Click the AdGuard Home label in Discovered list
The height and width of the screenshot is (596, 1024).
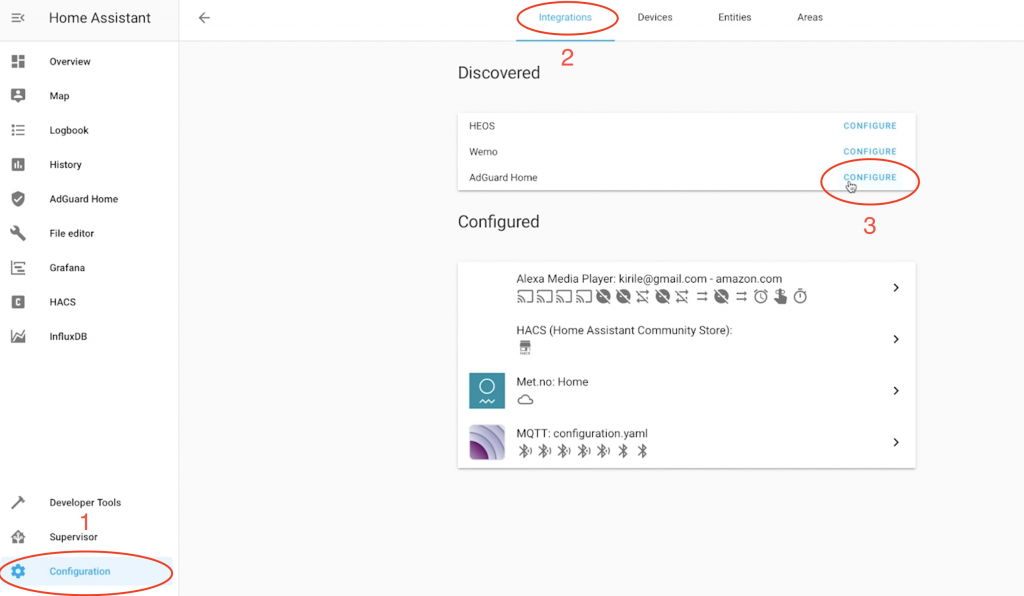point(503,178)
